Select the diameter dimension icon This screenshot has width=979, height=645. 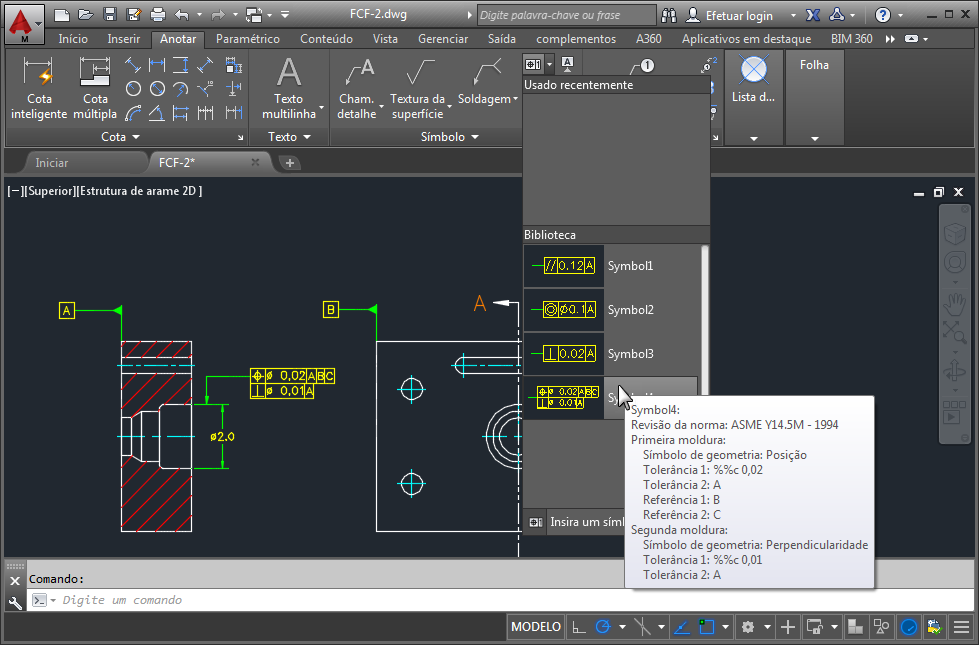157,89
